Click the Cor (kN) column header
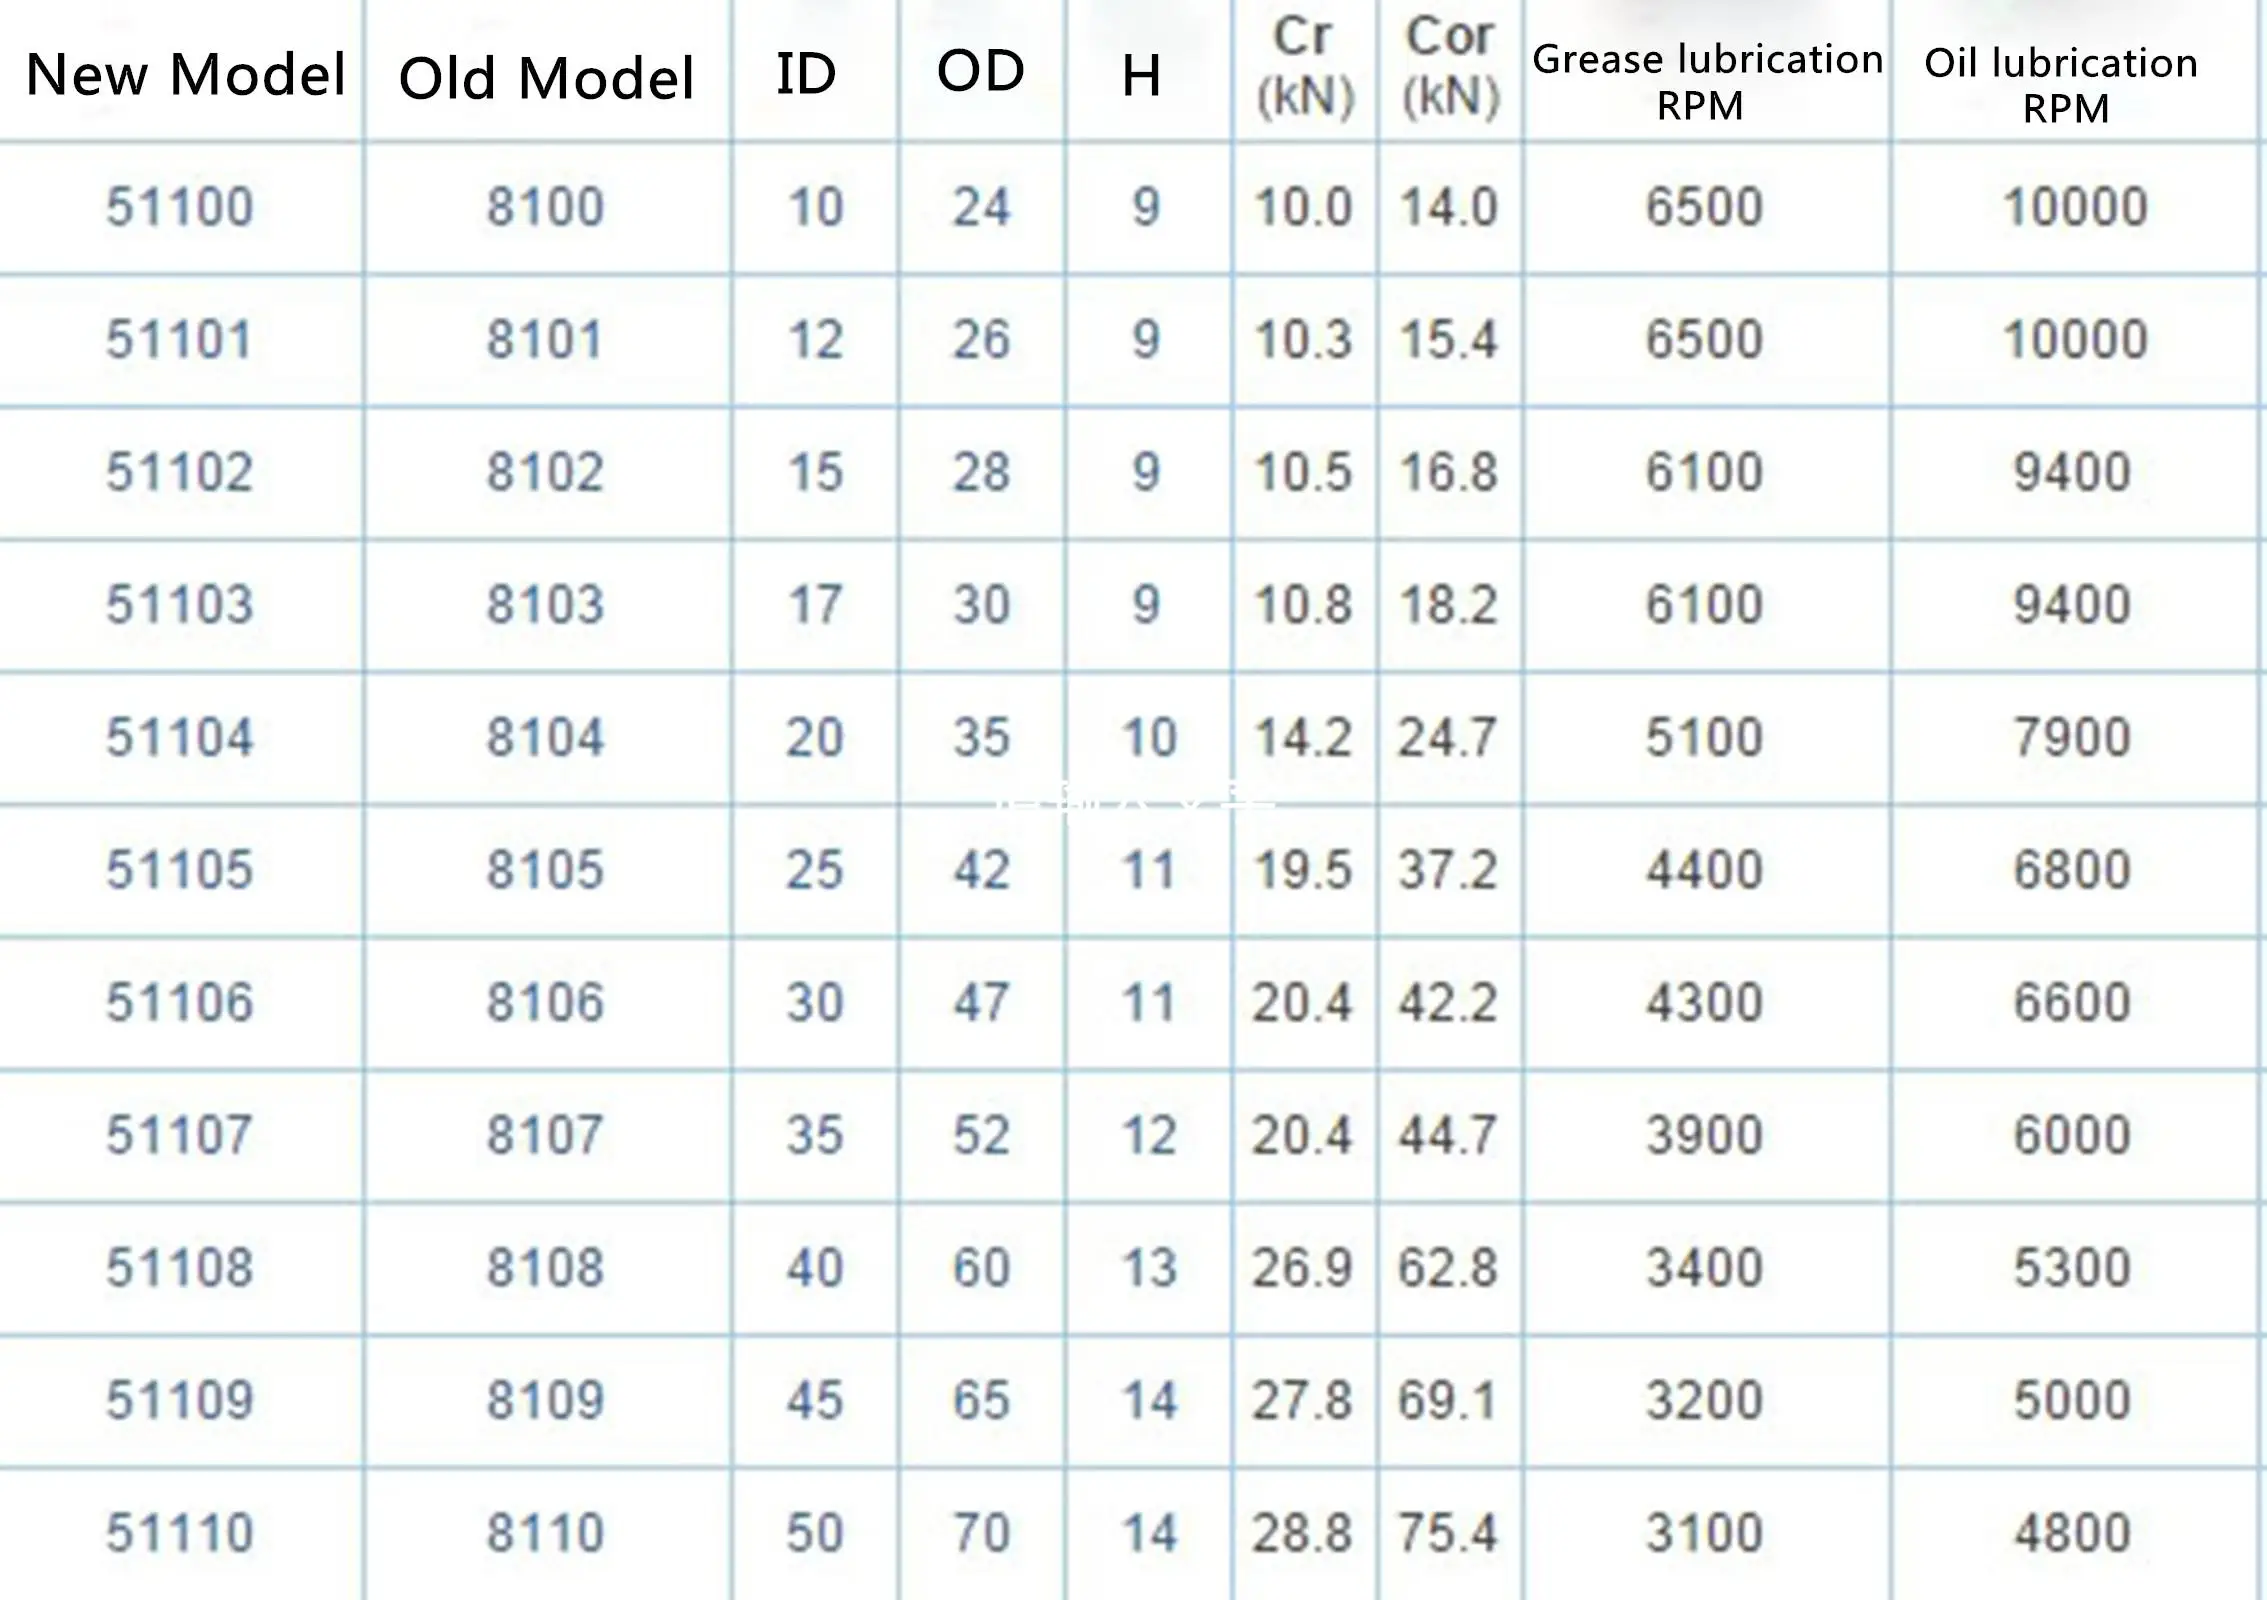 (x=1450, y=68)
